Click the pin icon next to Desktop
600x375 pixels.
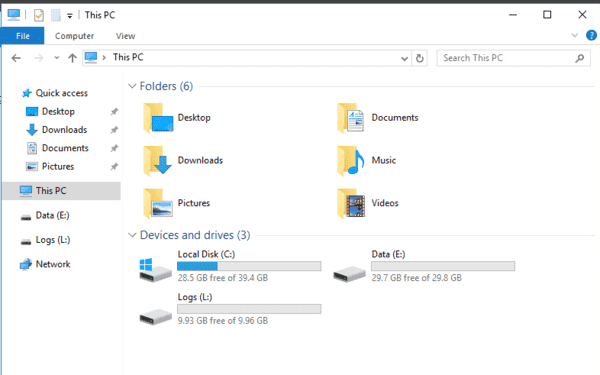114,112
